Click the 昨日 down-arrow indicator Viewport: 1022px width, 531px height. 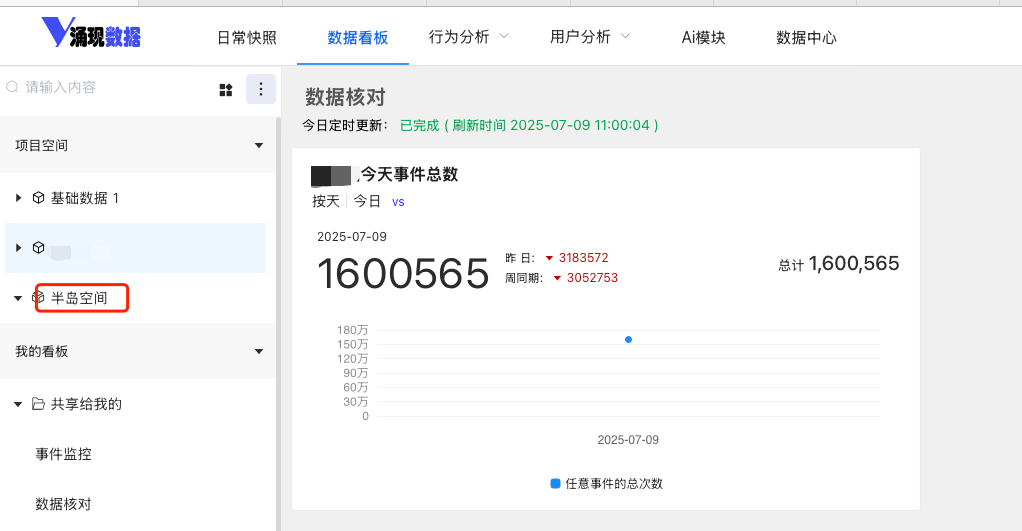tap(549, 259)
